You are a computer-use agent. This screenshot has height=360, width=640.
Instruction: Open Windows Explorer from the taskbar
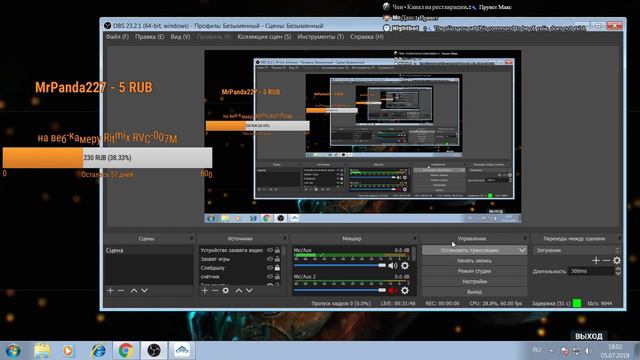click(42, 351)
